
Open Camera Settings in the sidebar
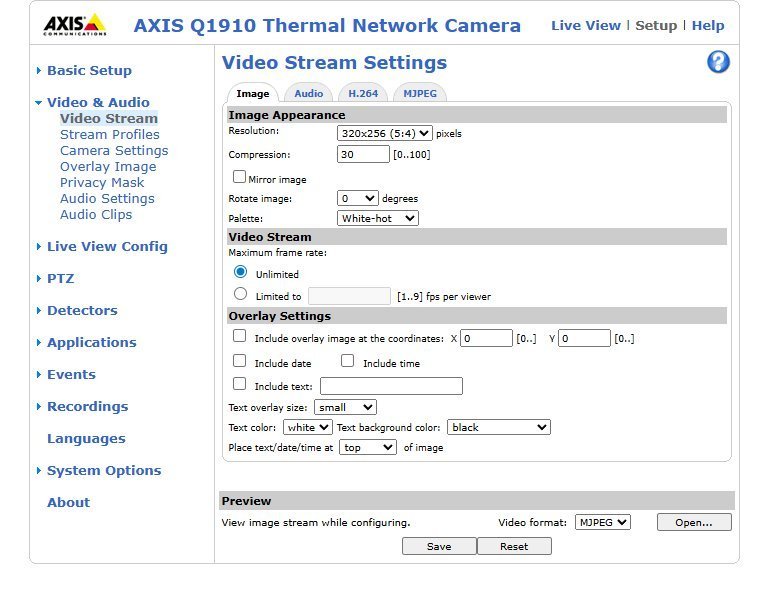[x=114, y=150]
